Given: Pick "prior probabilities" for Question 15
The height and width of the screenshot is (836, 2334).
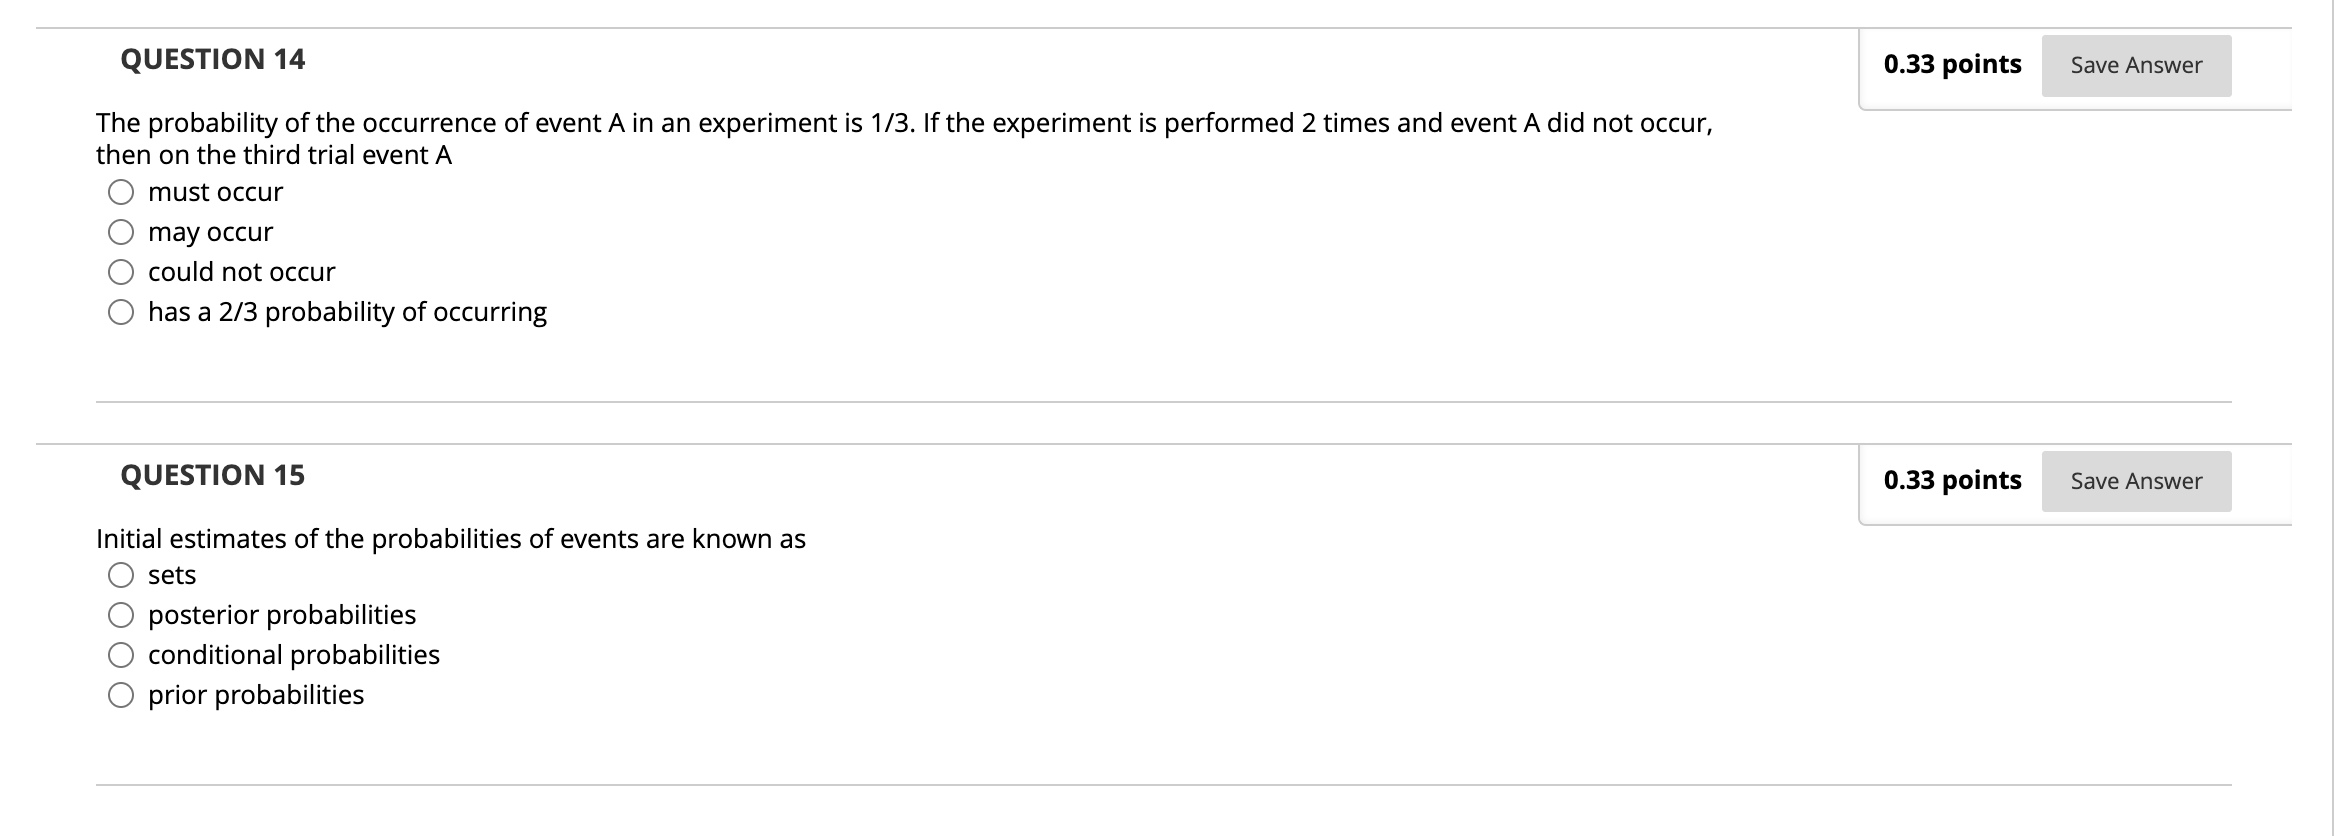Looking at the screenshot, I should (x=121, y=694).
